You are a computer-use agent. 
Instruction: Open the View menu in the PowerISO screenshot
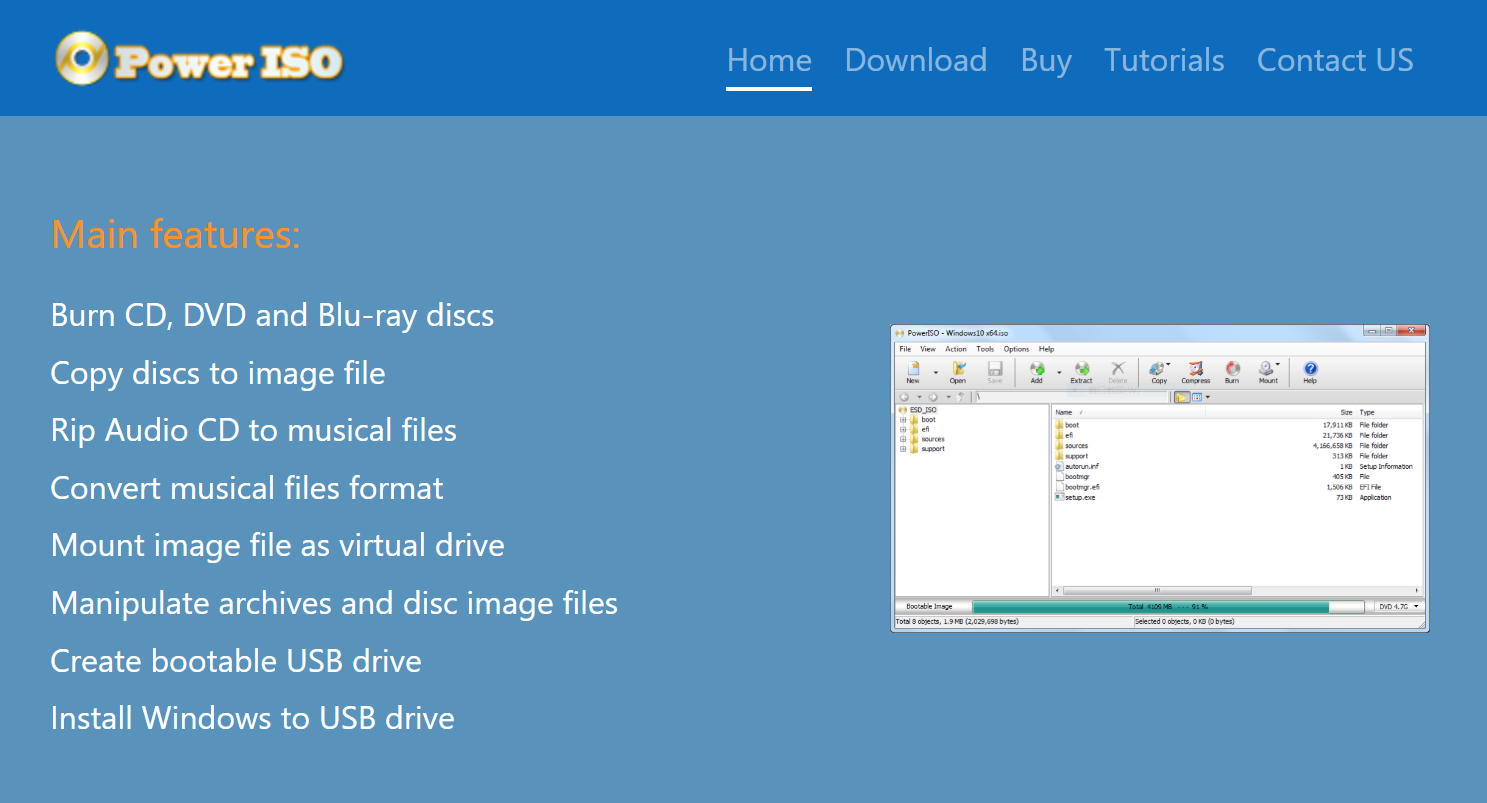(x=928, y=349)
